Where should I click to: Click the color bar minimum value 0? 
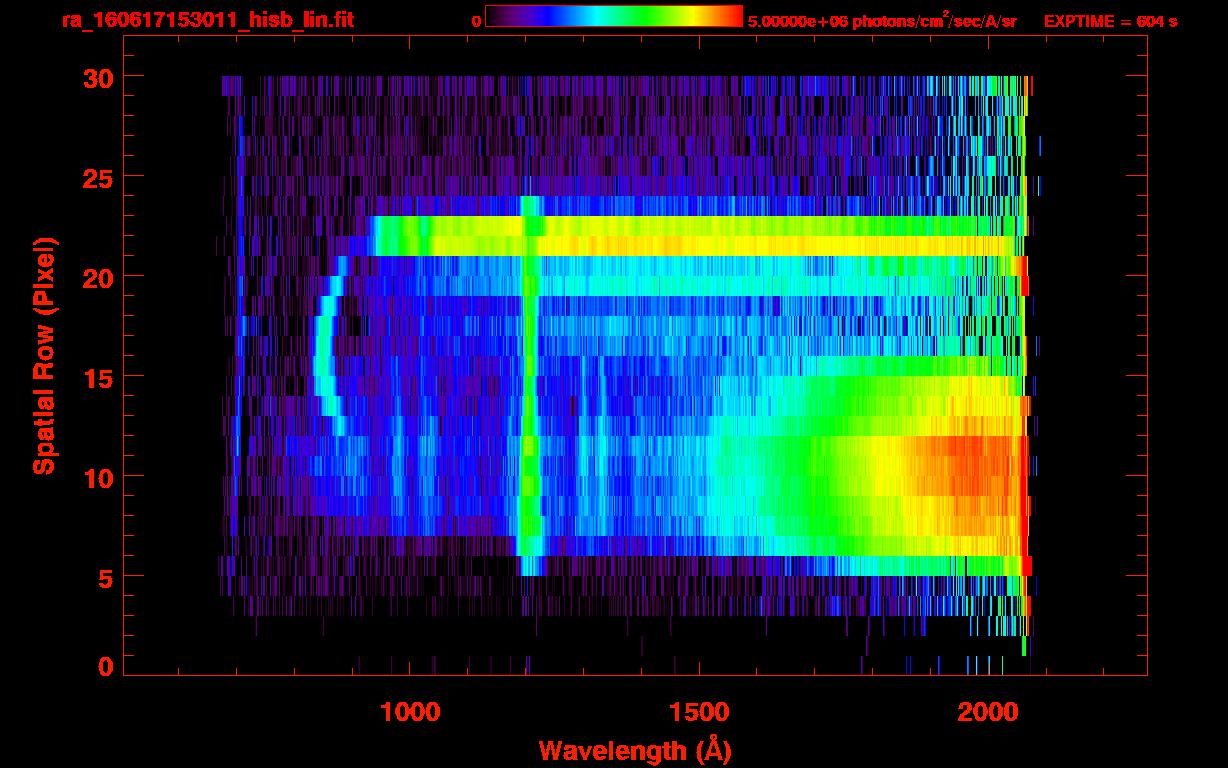click(x=477, y=21)
